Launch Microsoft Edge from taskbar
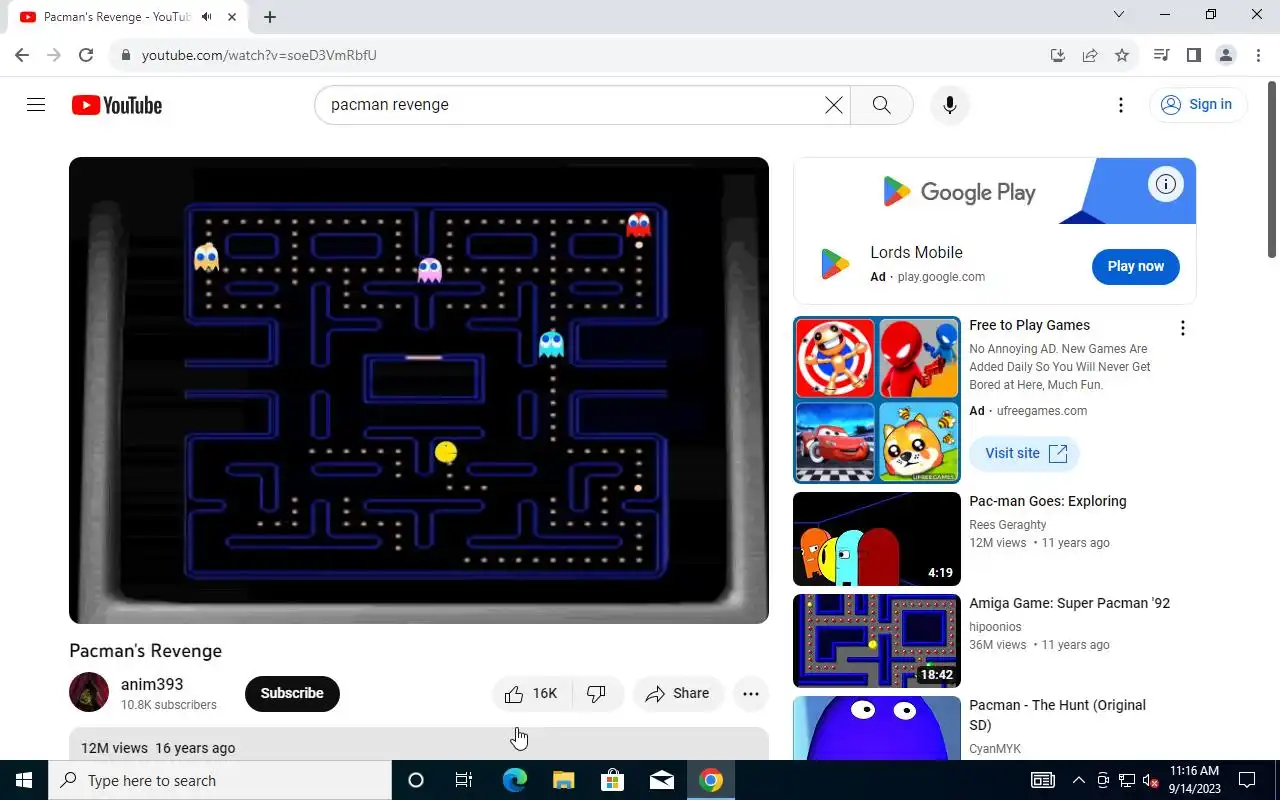This screenshot has width=1280, height=800. click(514, 780)
